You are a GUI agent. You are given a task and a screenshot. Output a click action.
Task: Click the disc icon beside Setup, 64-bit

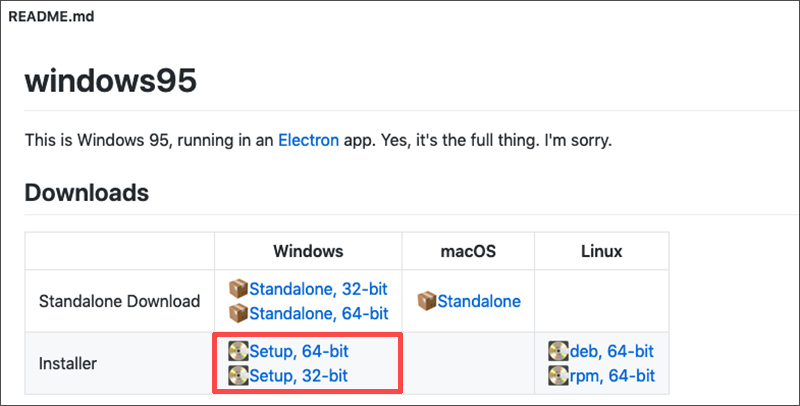click(238, 351)
